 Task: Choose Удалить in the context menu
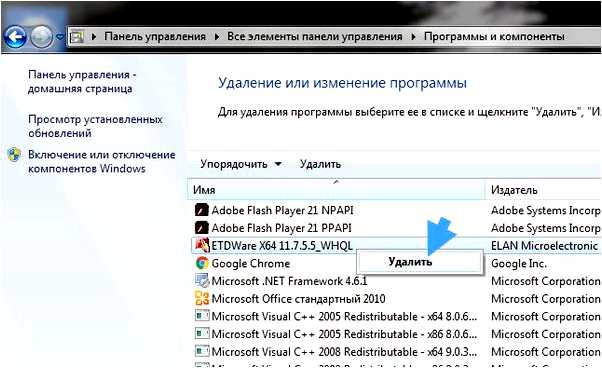[419, 262]
